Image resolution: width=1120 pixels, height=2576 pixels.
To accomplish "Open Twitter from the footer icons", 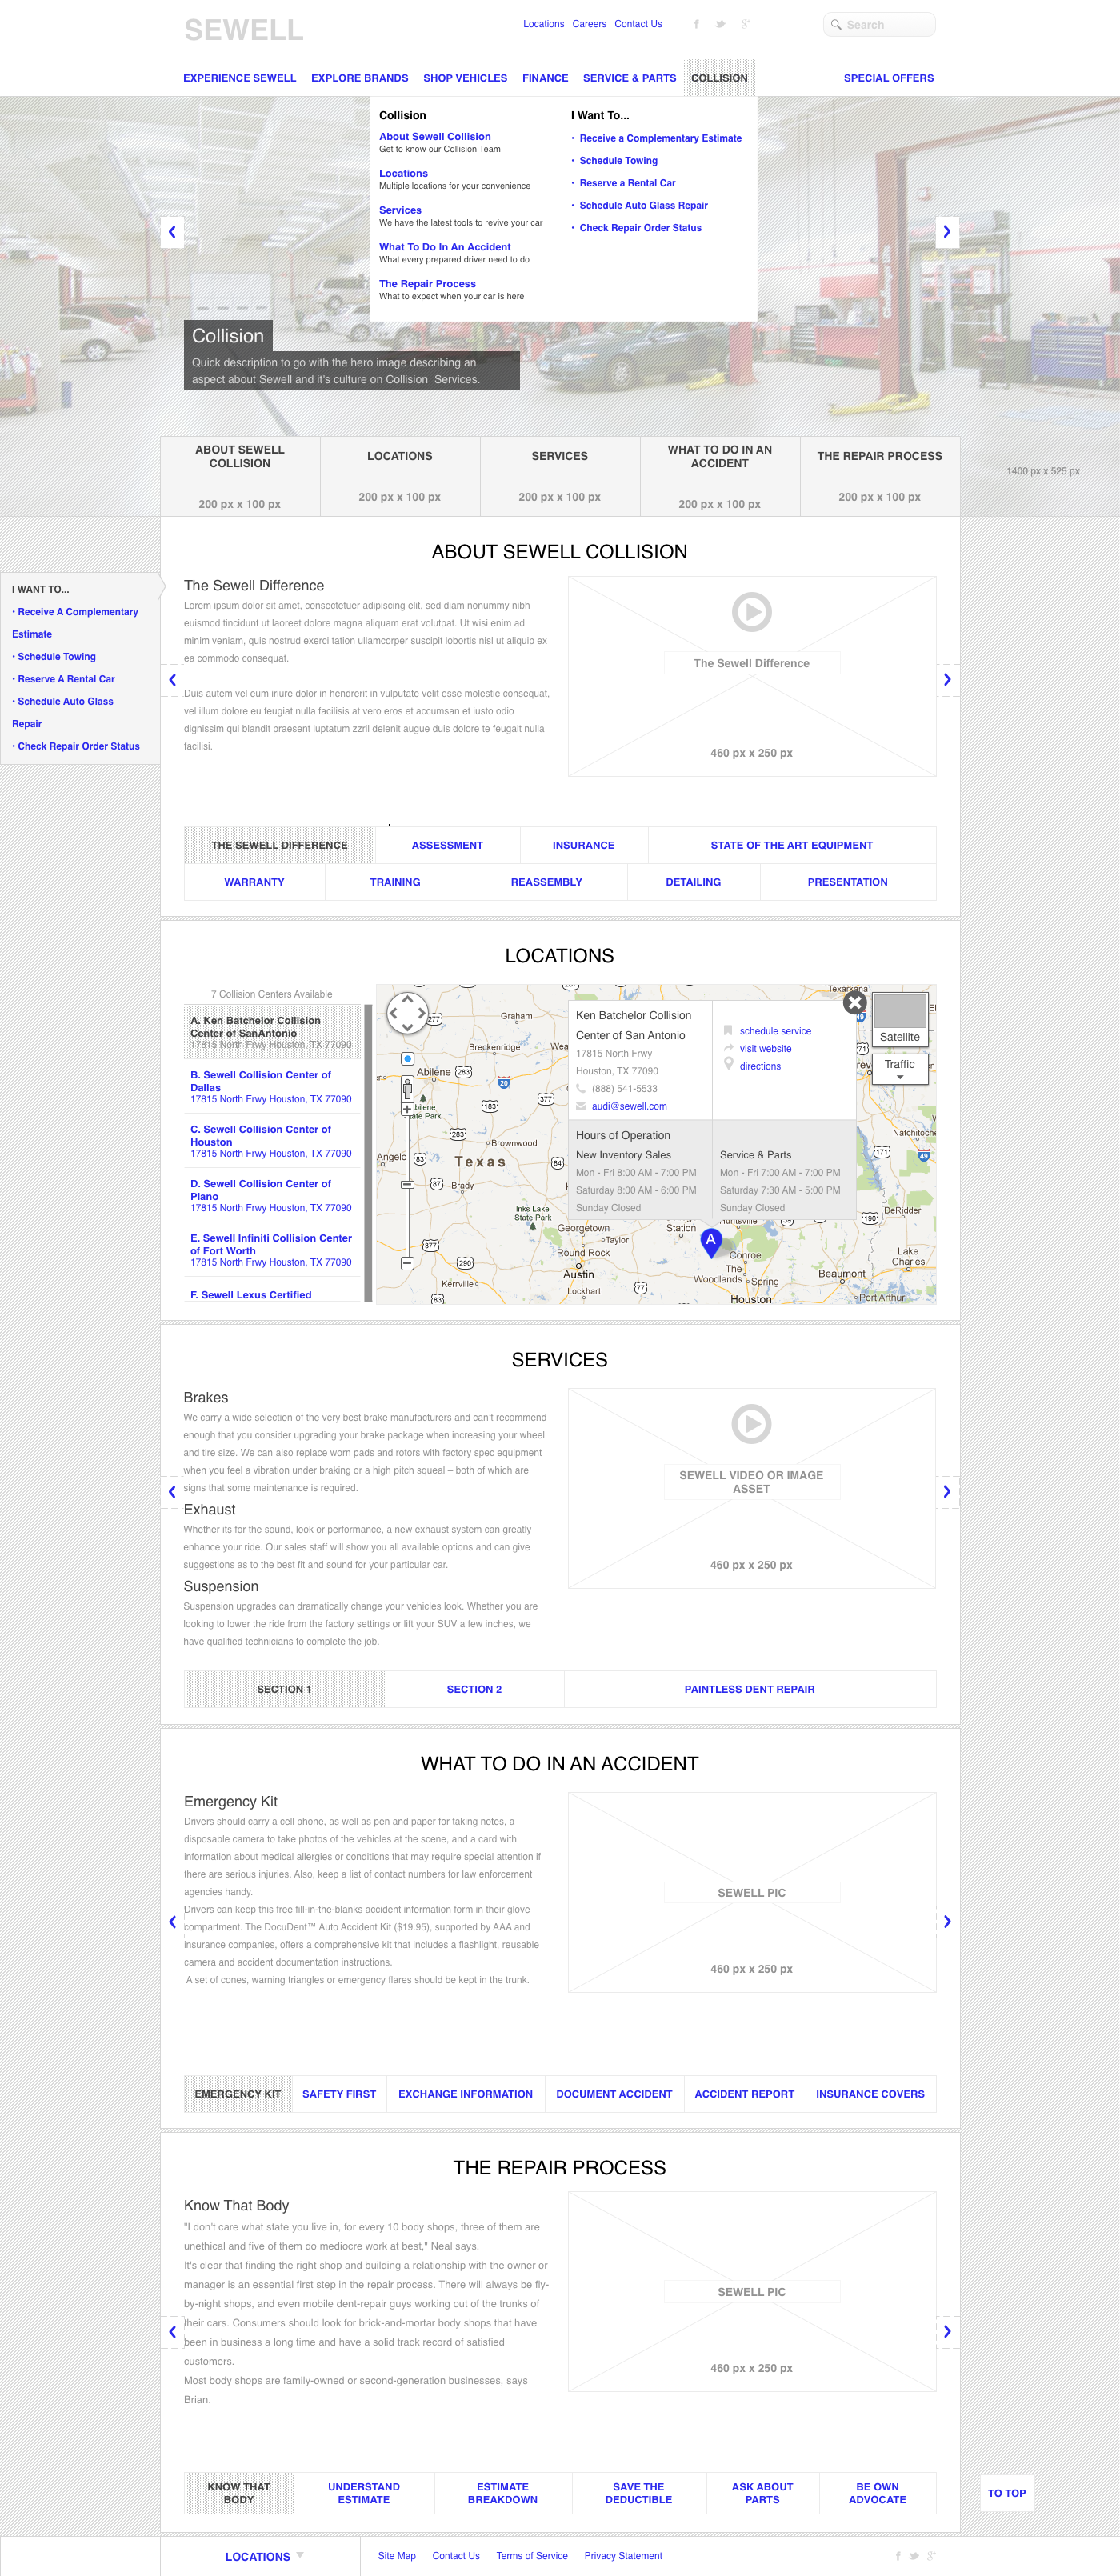I will coord(914,2556).
